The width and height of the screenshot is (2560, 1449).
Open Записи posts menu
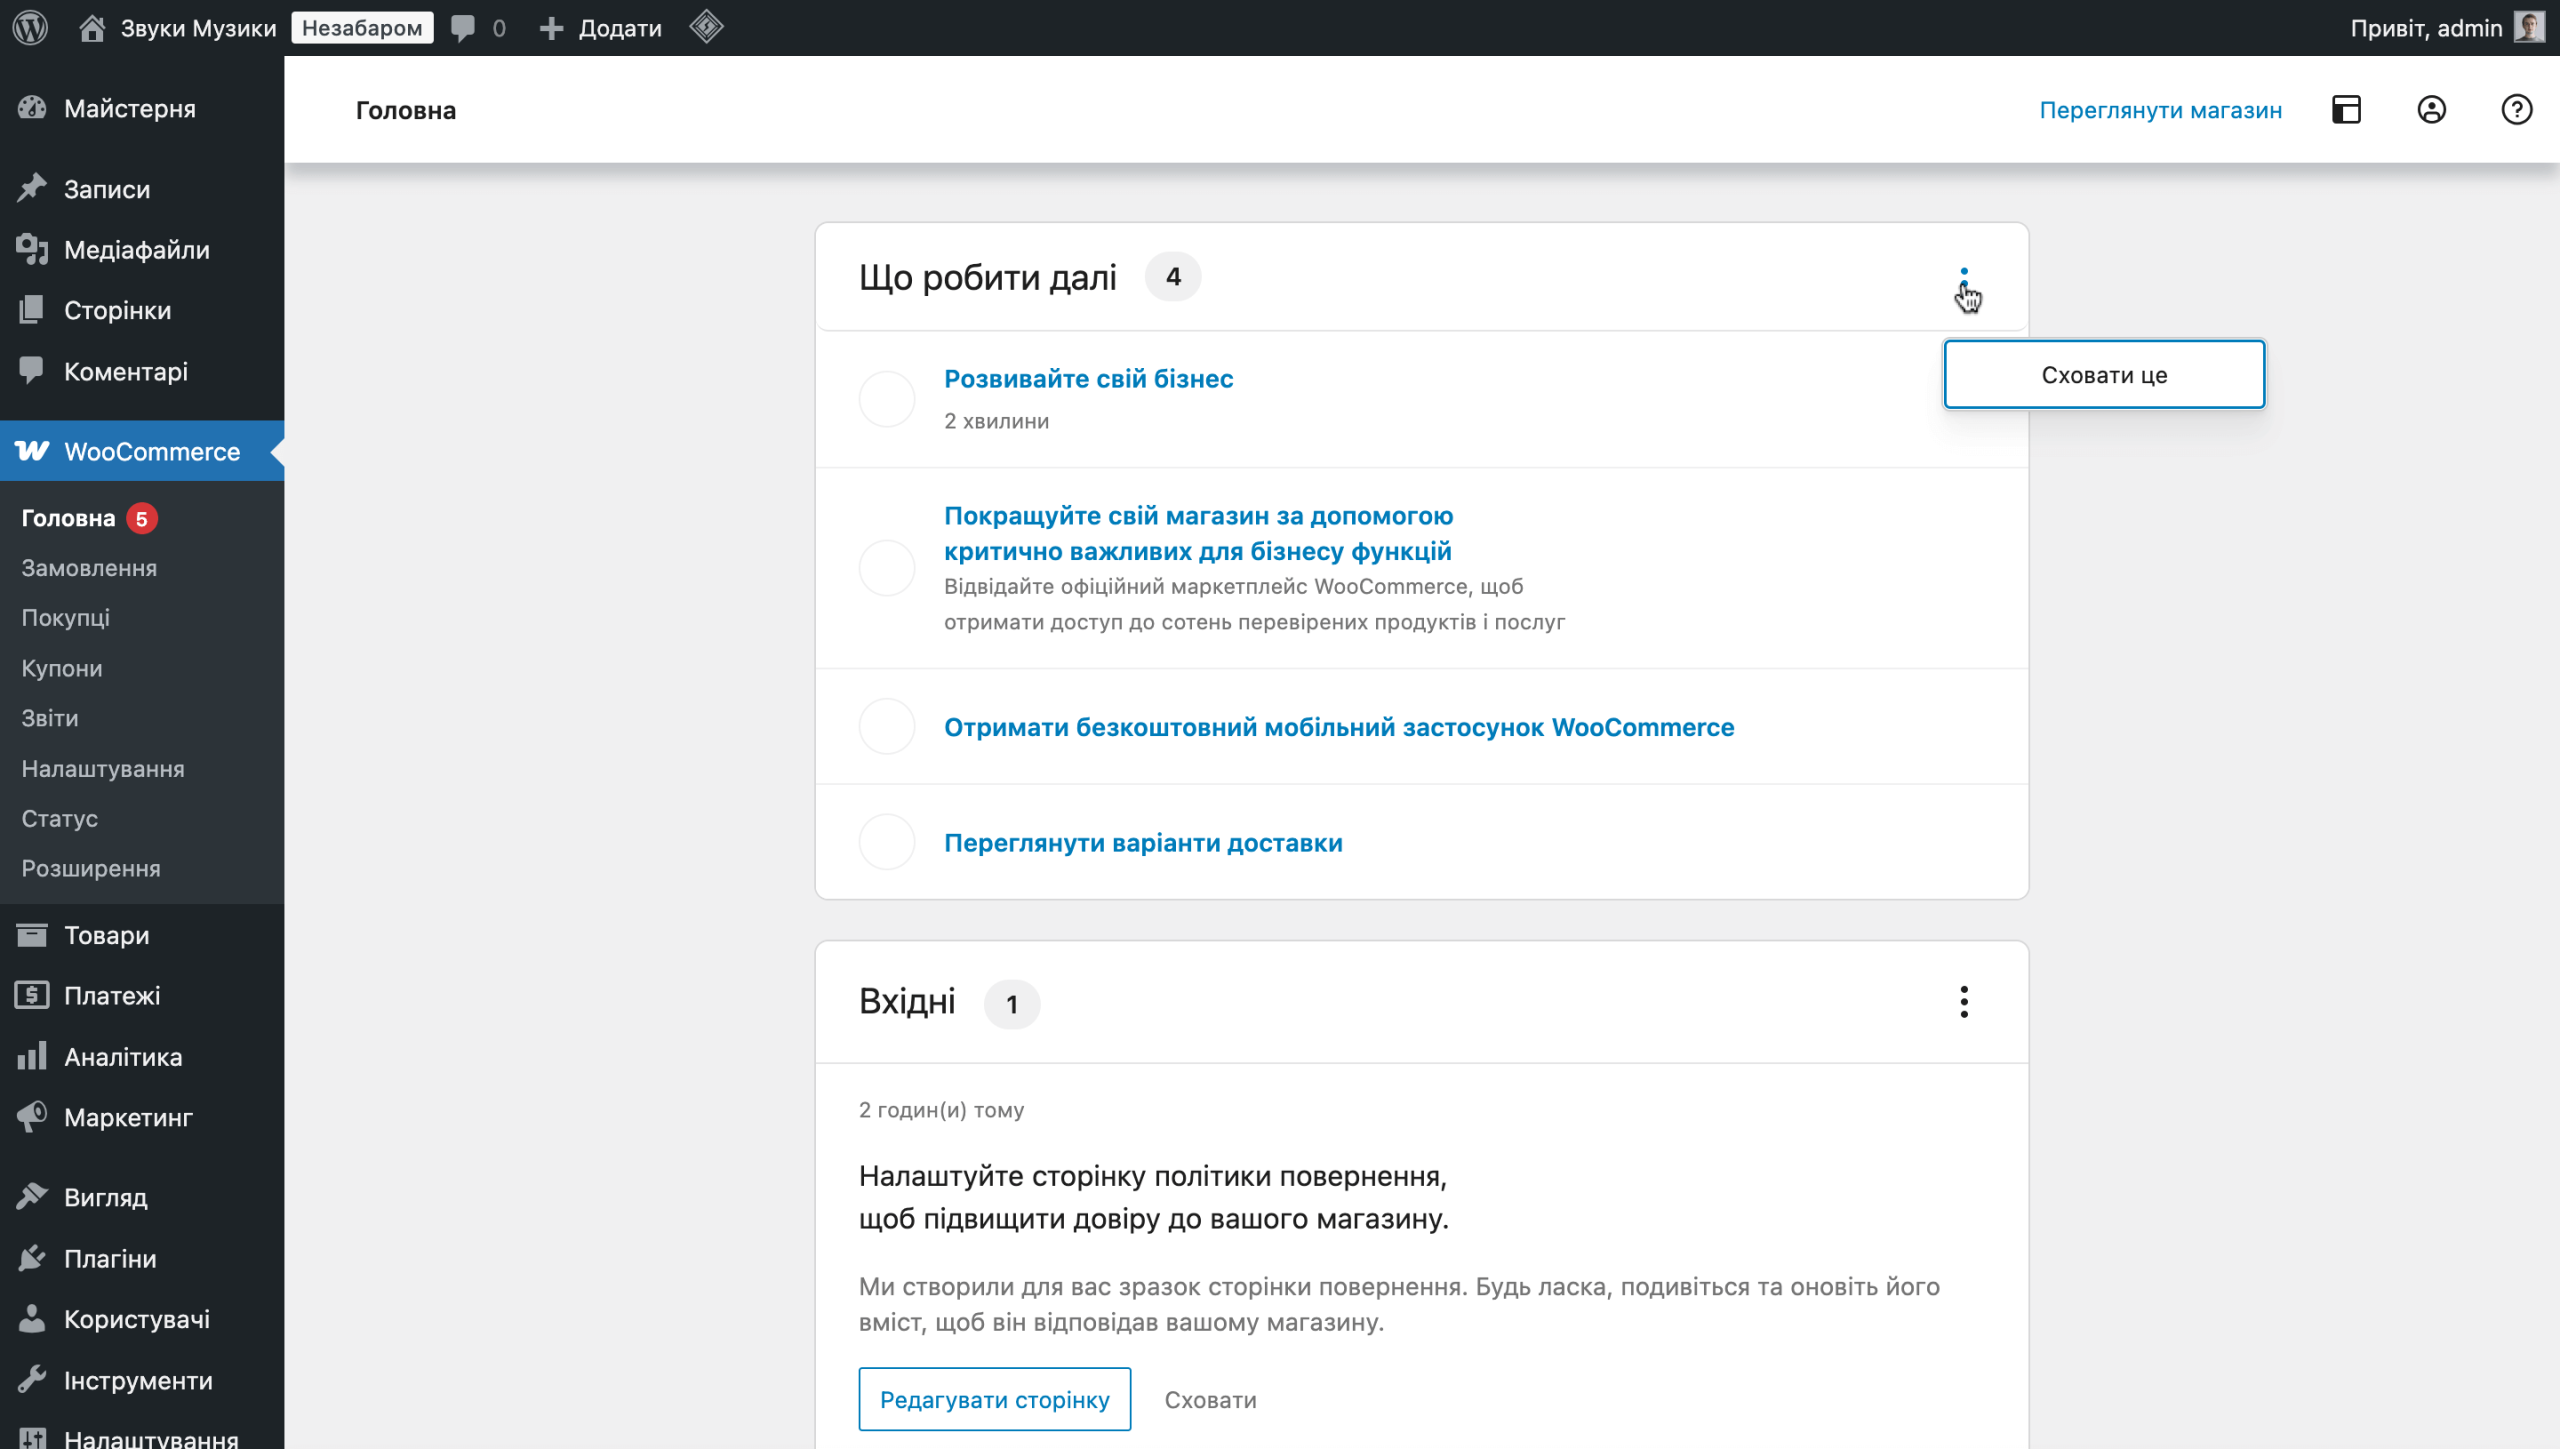click(x=142, y=189)
